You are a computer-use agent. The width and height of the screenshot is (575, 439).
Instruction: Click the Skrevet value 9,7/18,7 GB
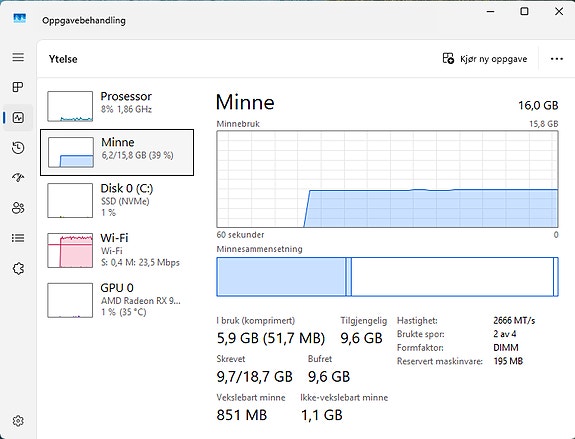tap(254, 377)
